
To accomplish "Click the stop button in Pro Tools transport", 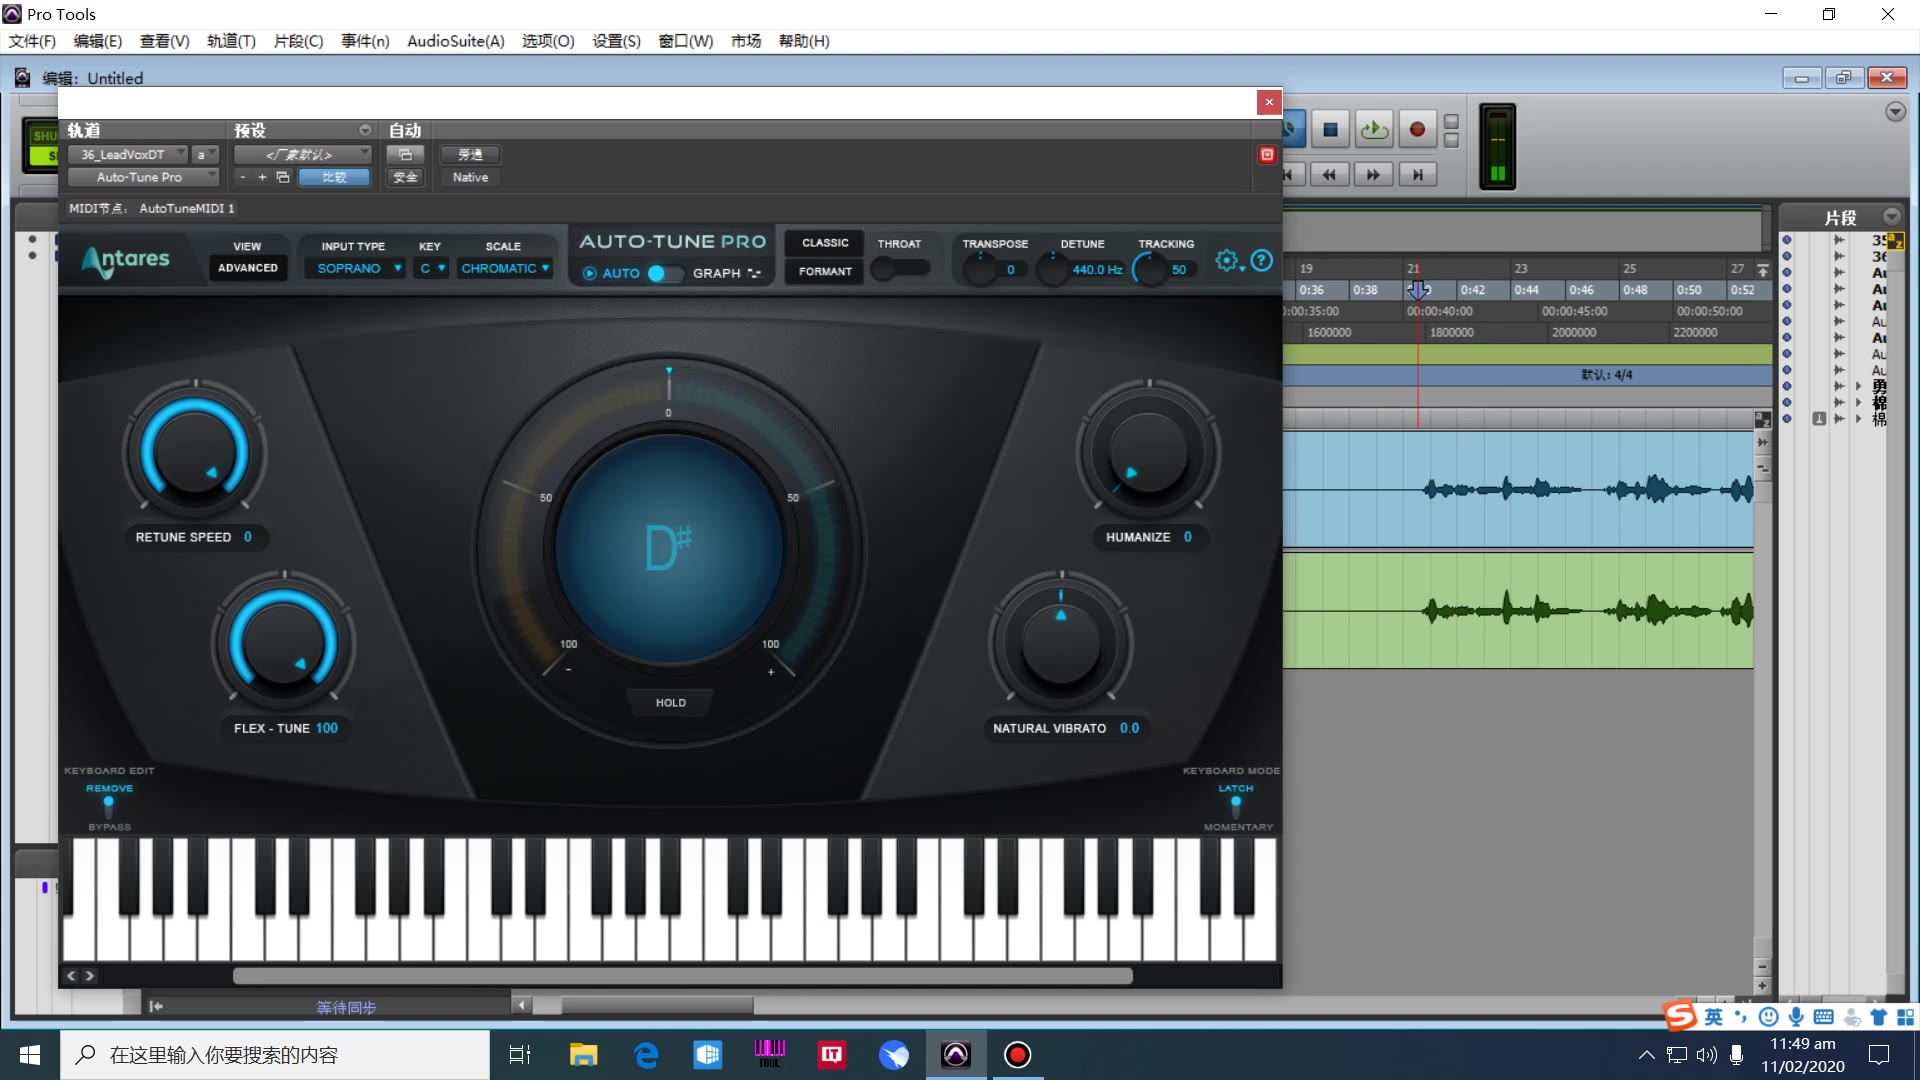I will point(1330,129).
